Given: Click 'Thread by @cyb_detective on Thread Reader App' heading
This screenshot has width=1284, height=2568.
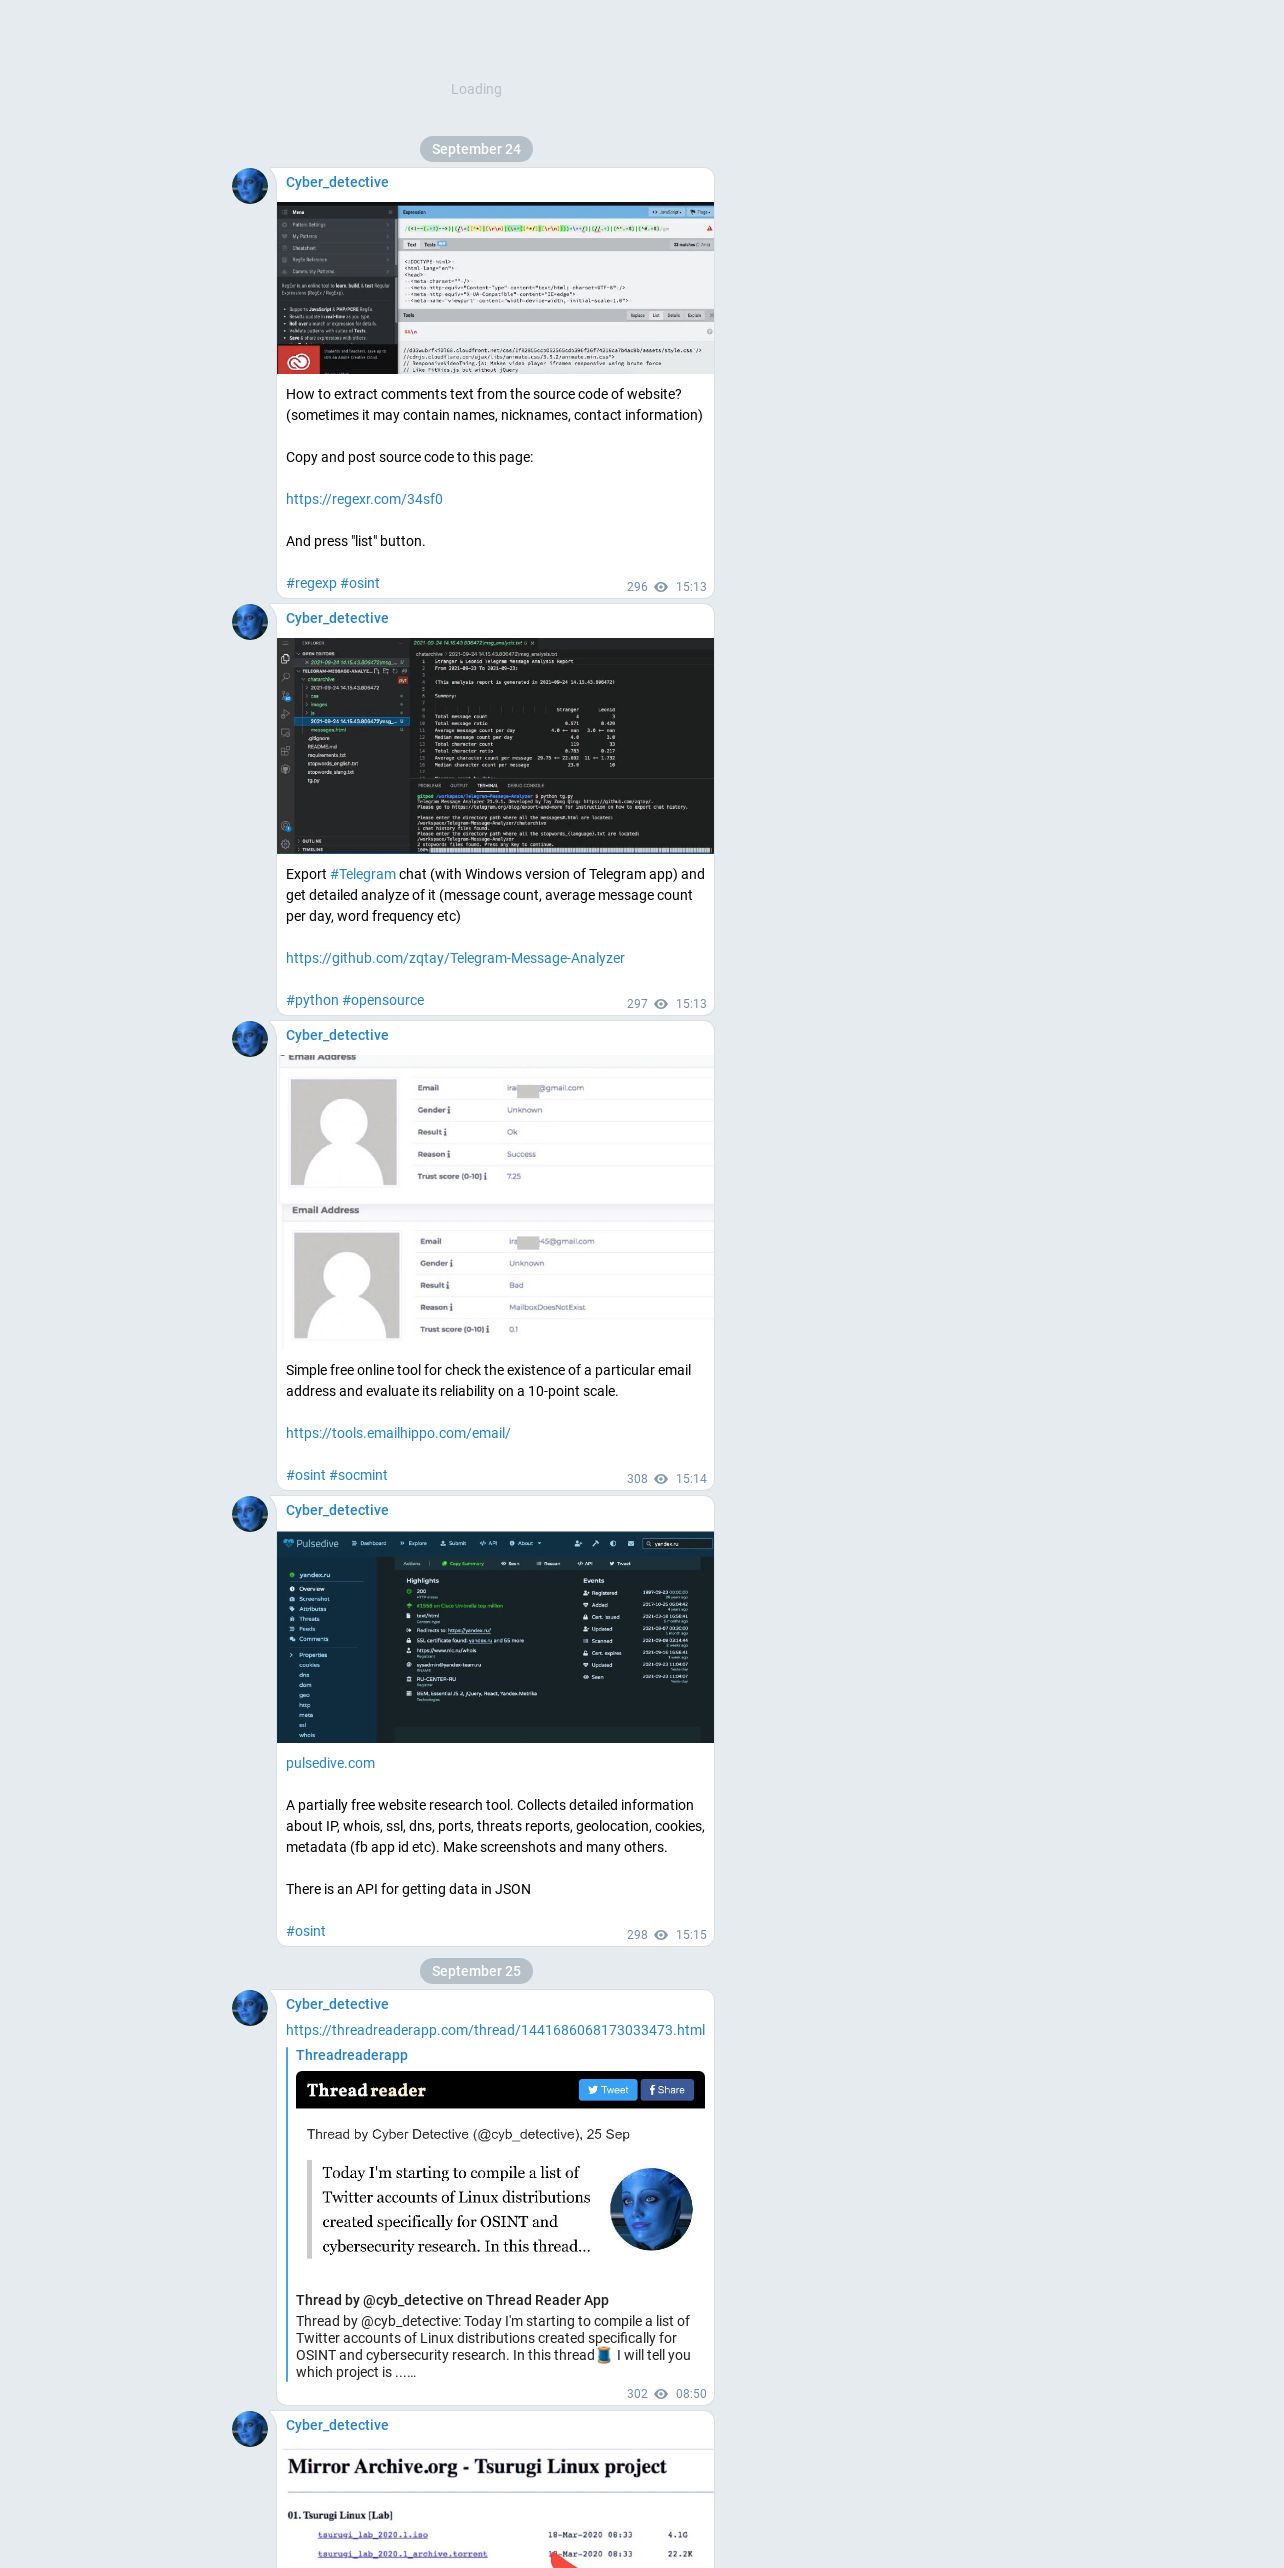Looking at the screenshot, I should tap(452, 2300).
